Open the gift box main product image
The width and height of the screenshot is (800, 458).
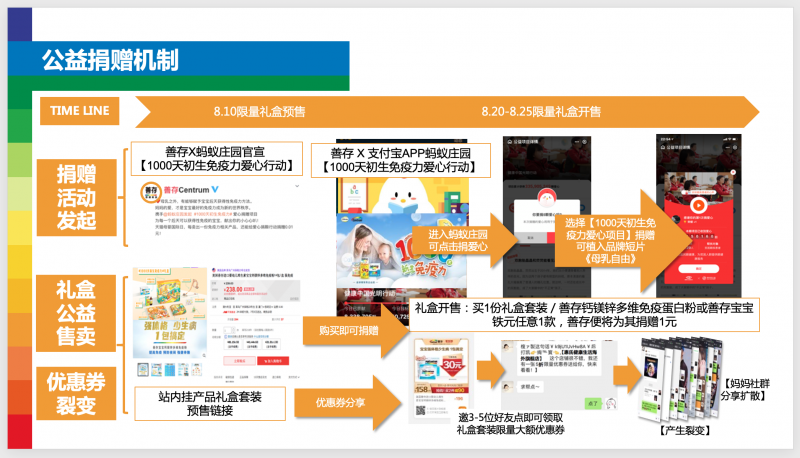click(x=170, y=313)
